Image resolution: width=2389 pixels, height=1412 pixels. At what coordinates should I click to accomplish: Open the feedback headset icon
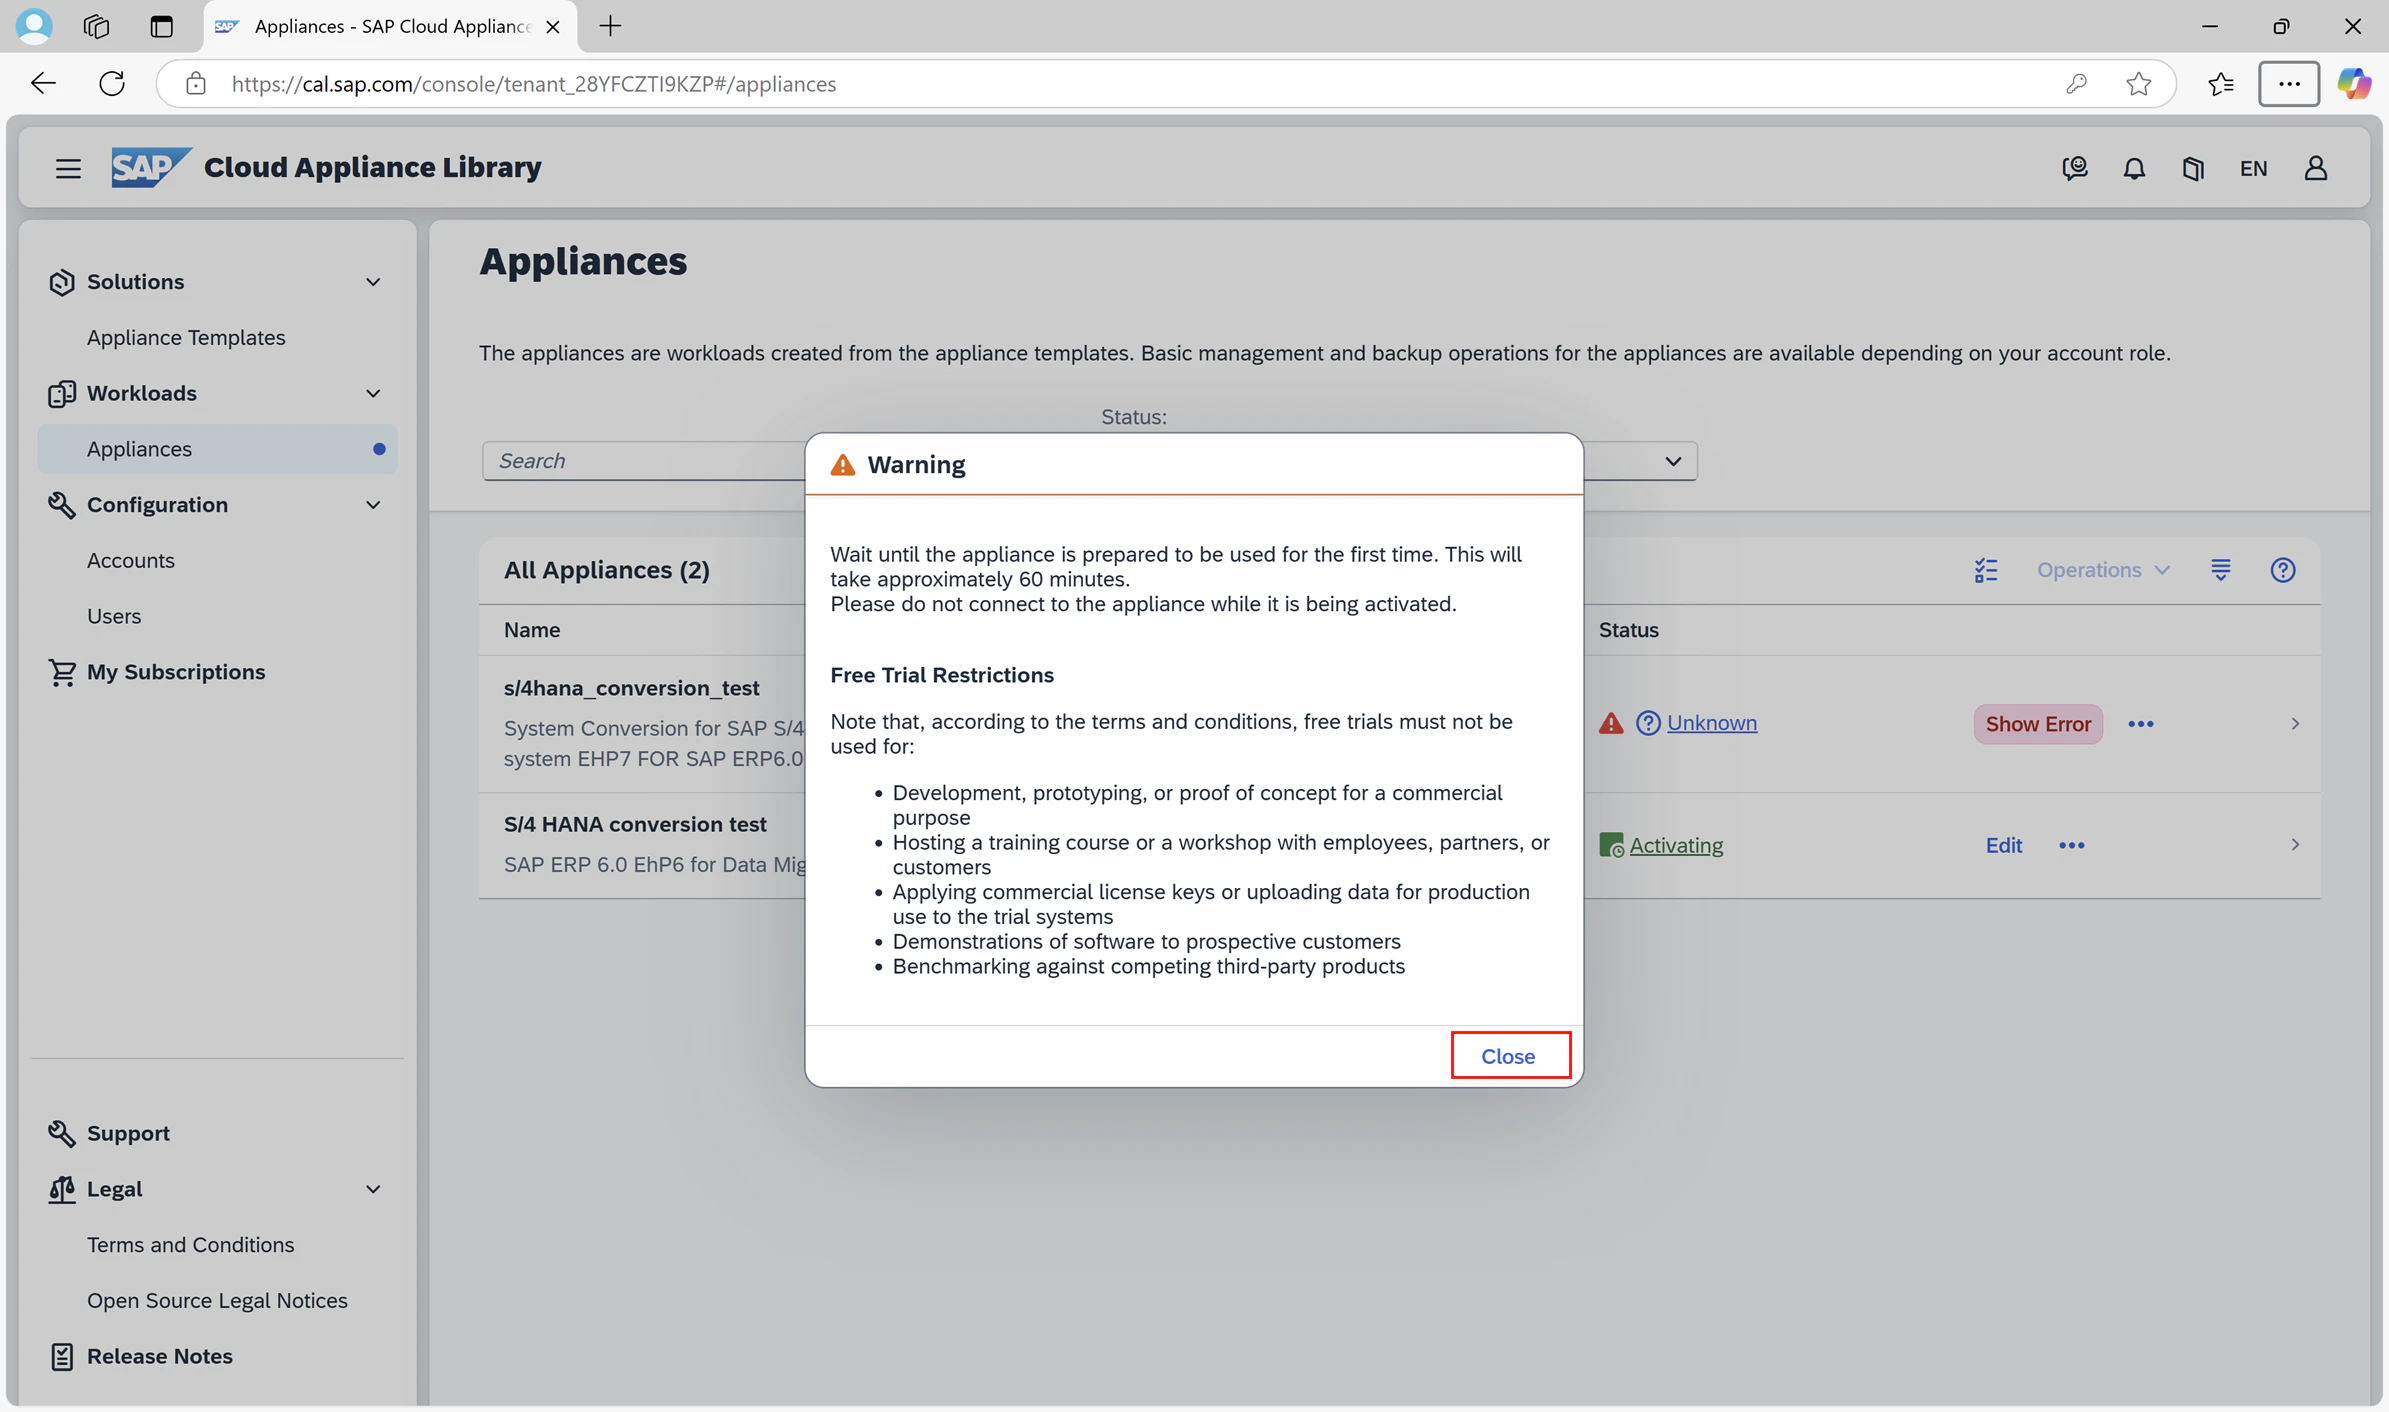coord(2075,168)
